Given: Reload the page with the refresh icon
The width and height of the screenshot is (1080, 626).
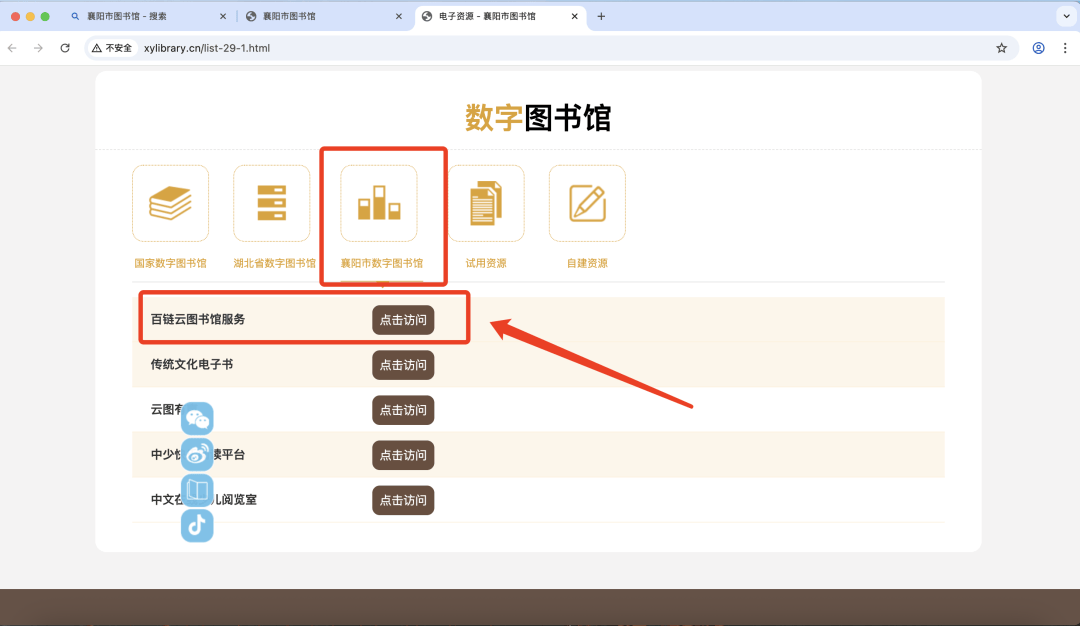Looking at the screenshot, I should coord(65,48).
